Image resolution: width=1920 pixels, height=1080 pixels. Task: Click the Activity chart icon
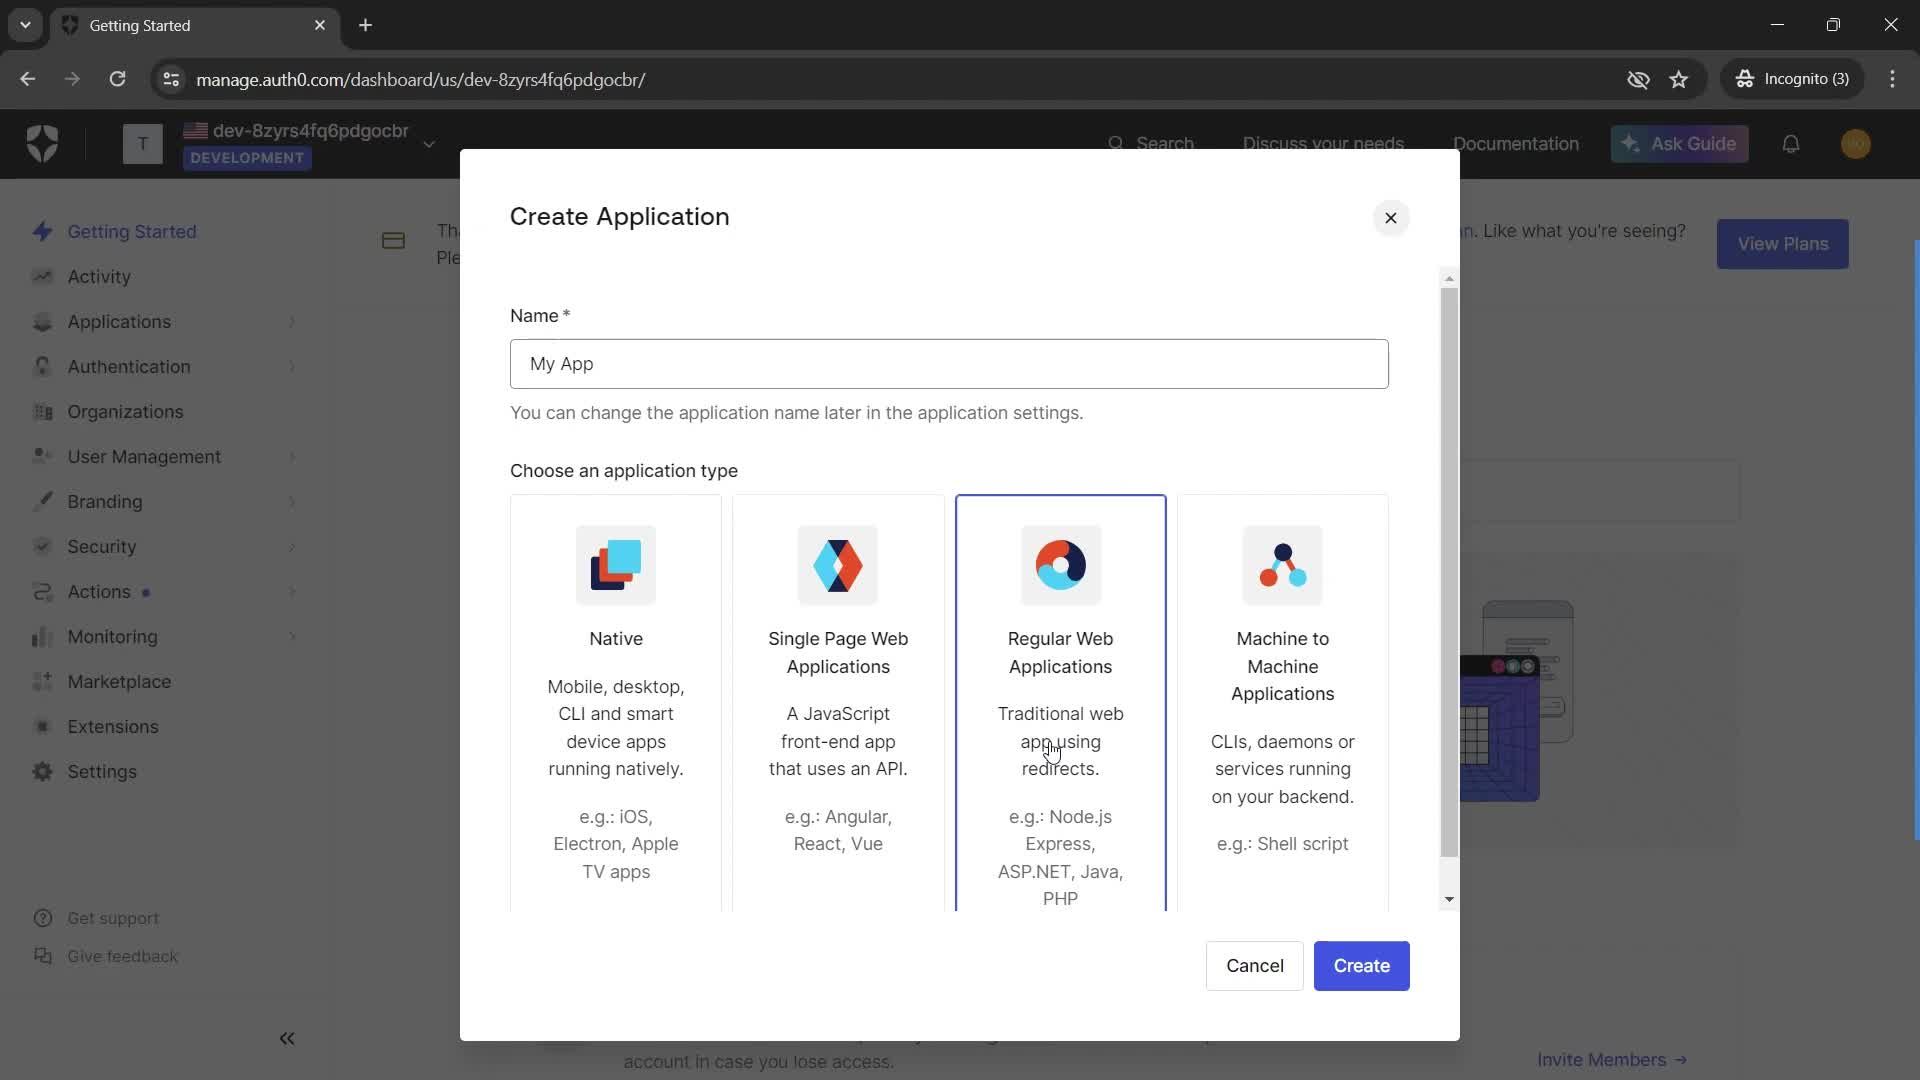pos(42,276)
